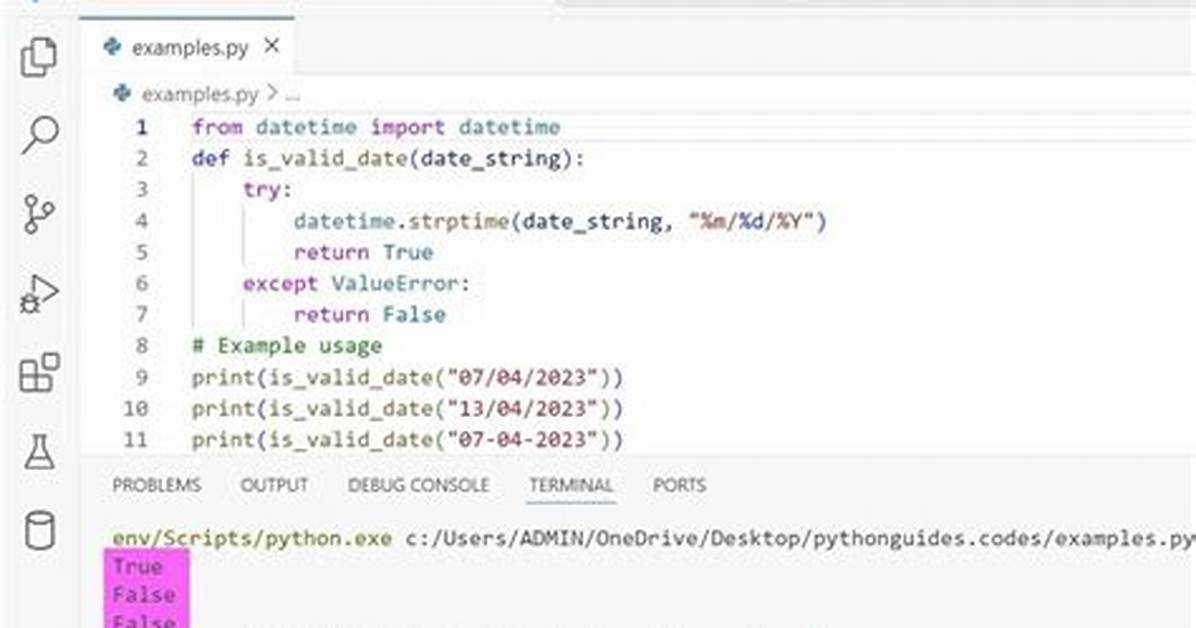Click the '# Example usage' comment
Screen dimensions: 1196x628
tap(287, 346)
